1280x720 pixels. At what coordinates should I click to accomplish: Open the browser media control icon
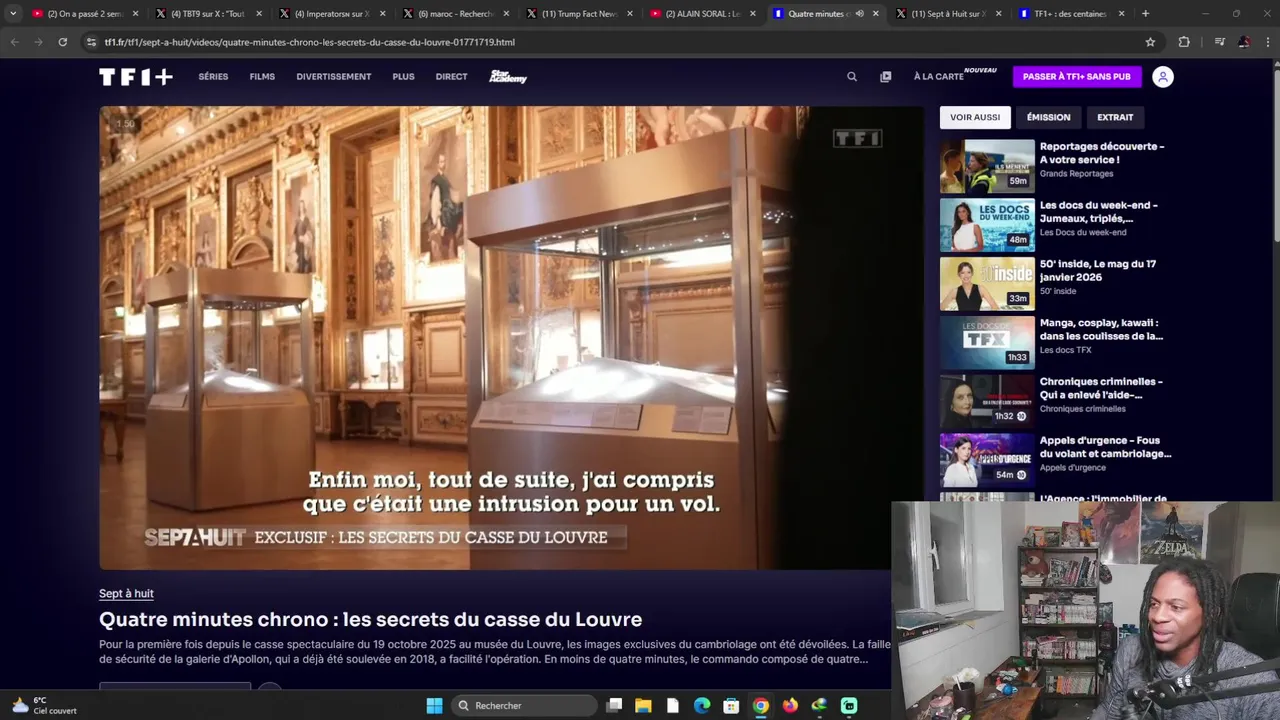(x=1219, y=42)
